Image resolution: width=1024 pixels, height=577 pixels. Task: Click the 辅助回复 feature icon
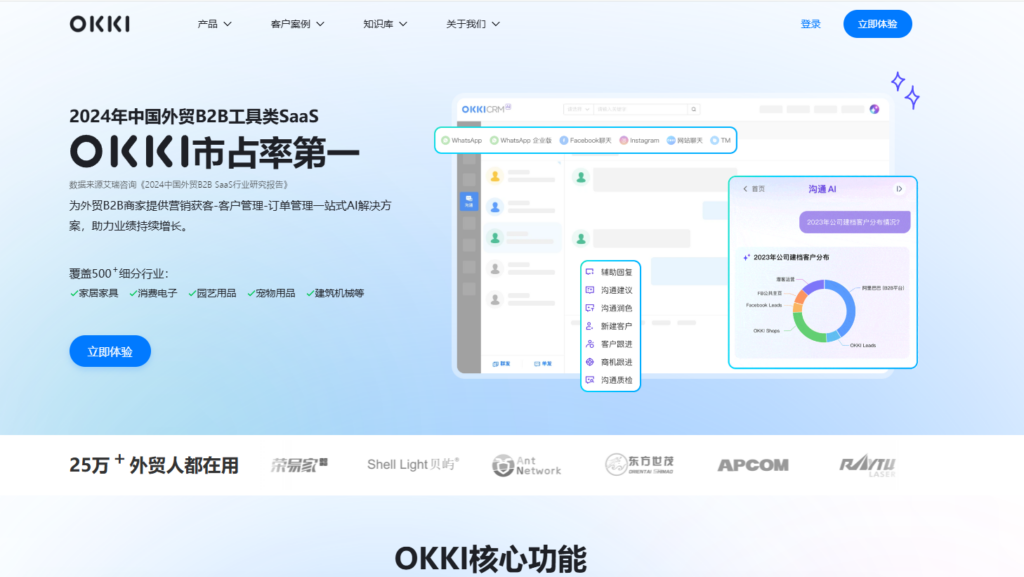pyautogui.click(x=589, y=272)
